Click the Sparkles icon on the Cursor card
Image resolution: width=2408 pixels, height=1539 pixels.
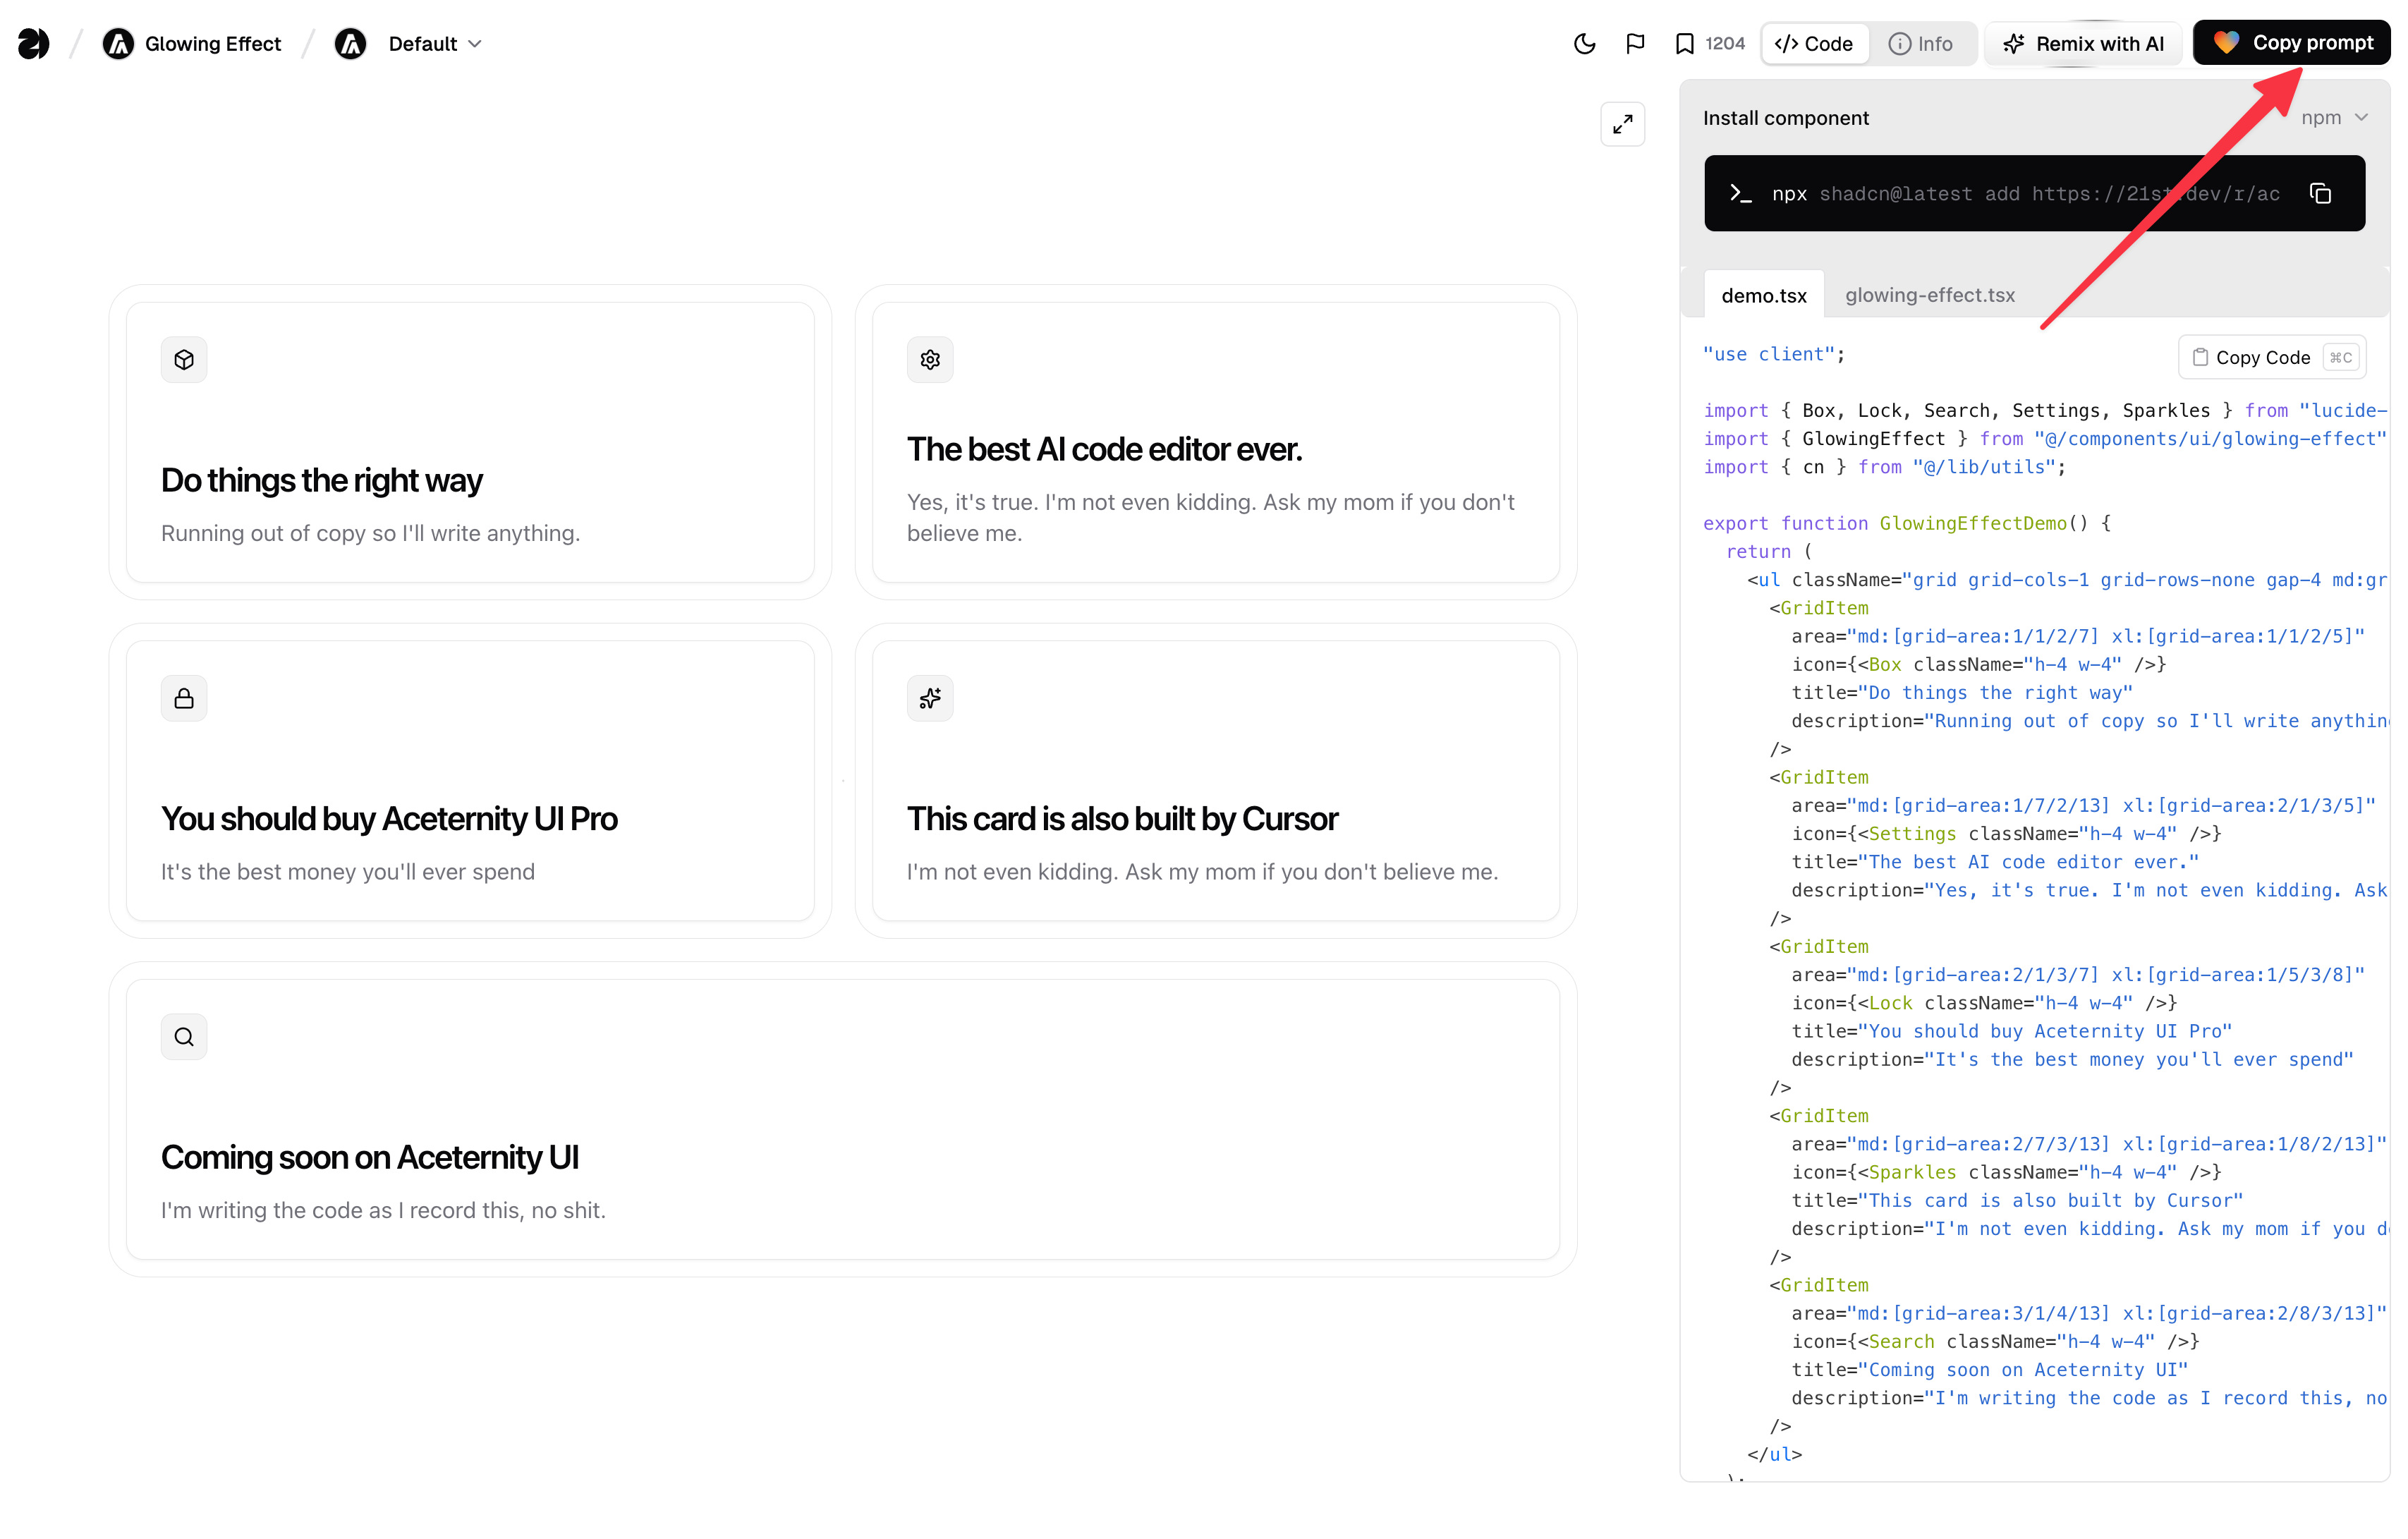tap(930, 698)
